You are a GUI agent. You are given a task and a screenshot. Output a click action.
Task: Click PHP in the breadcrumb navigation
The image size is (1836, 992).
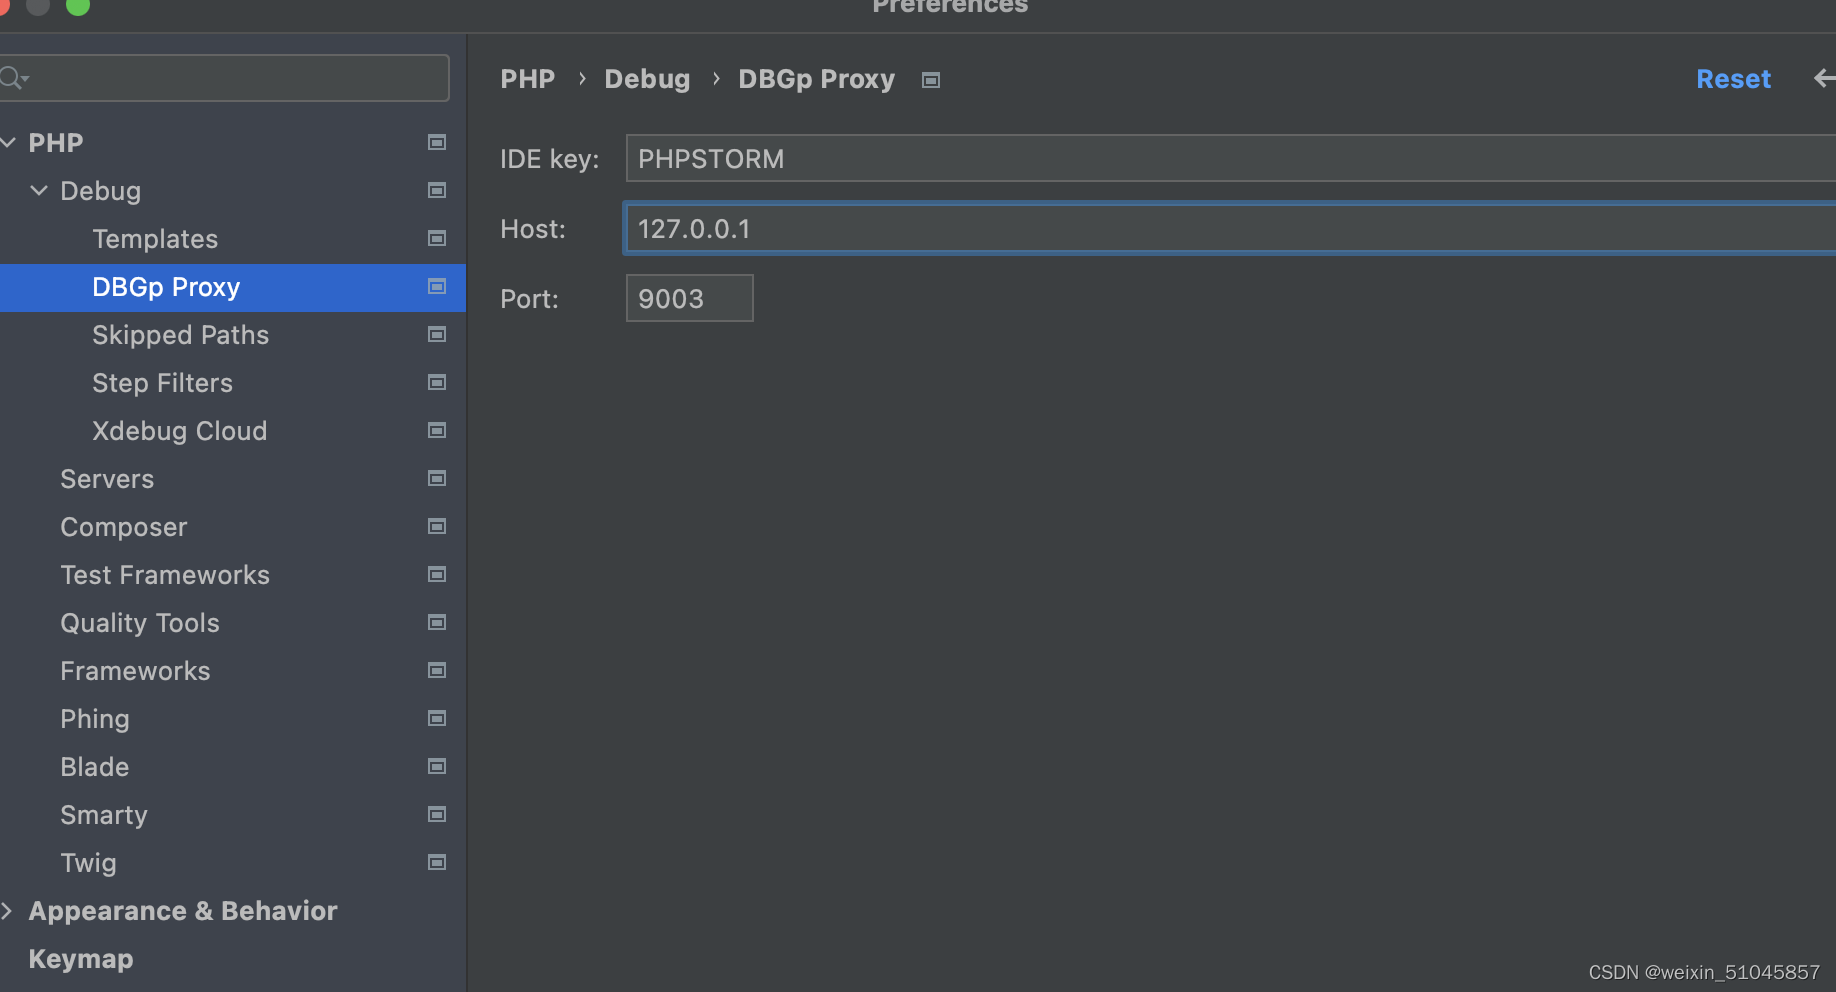point(527,79)
